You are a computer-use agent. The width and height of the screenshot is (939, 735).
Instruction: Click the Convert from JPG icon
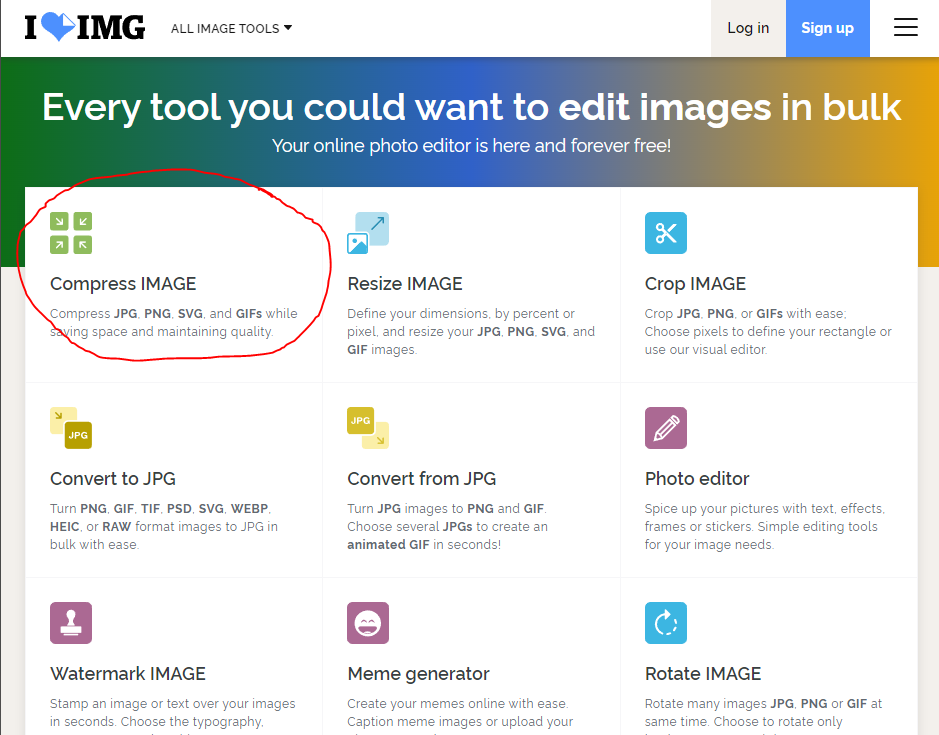pyautogui.click(x=368, y=428)
